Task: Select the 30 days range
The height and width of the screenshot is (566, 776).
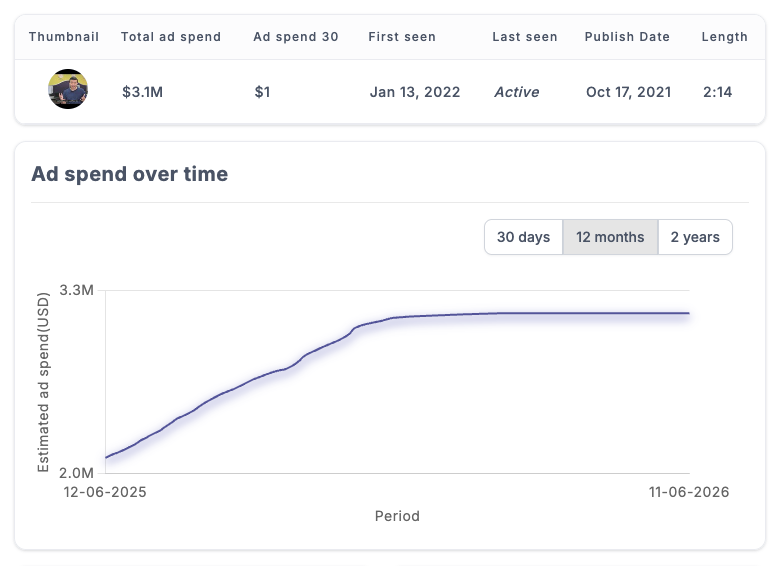Action: (x=523, y=237)
